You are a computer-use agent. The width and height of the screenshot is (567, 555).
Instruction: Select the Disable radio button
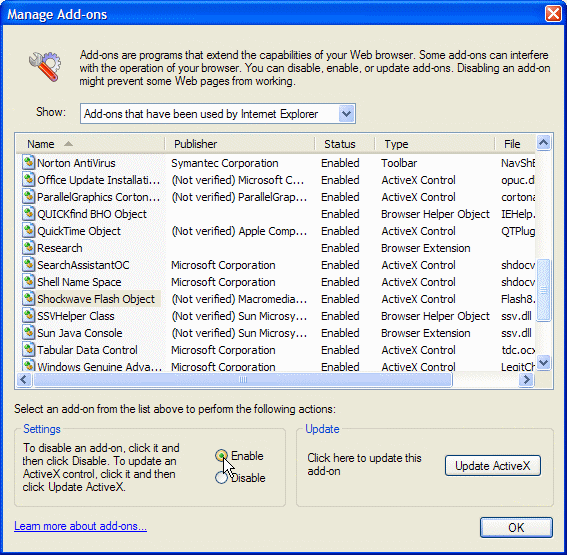coord(221,478)
